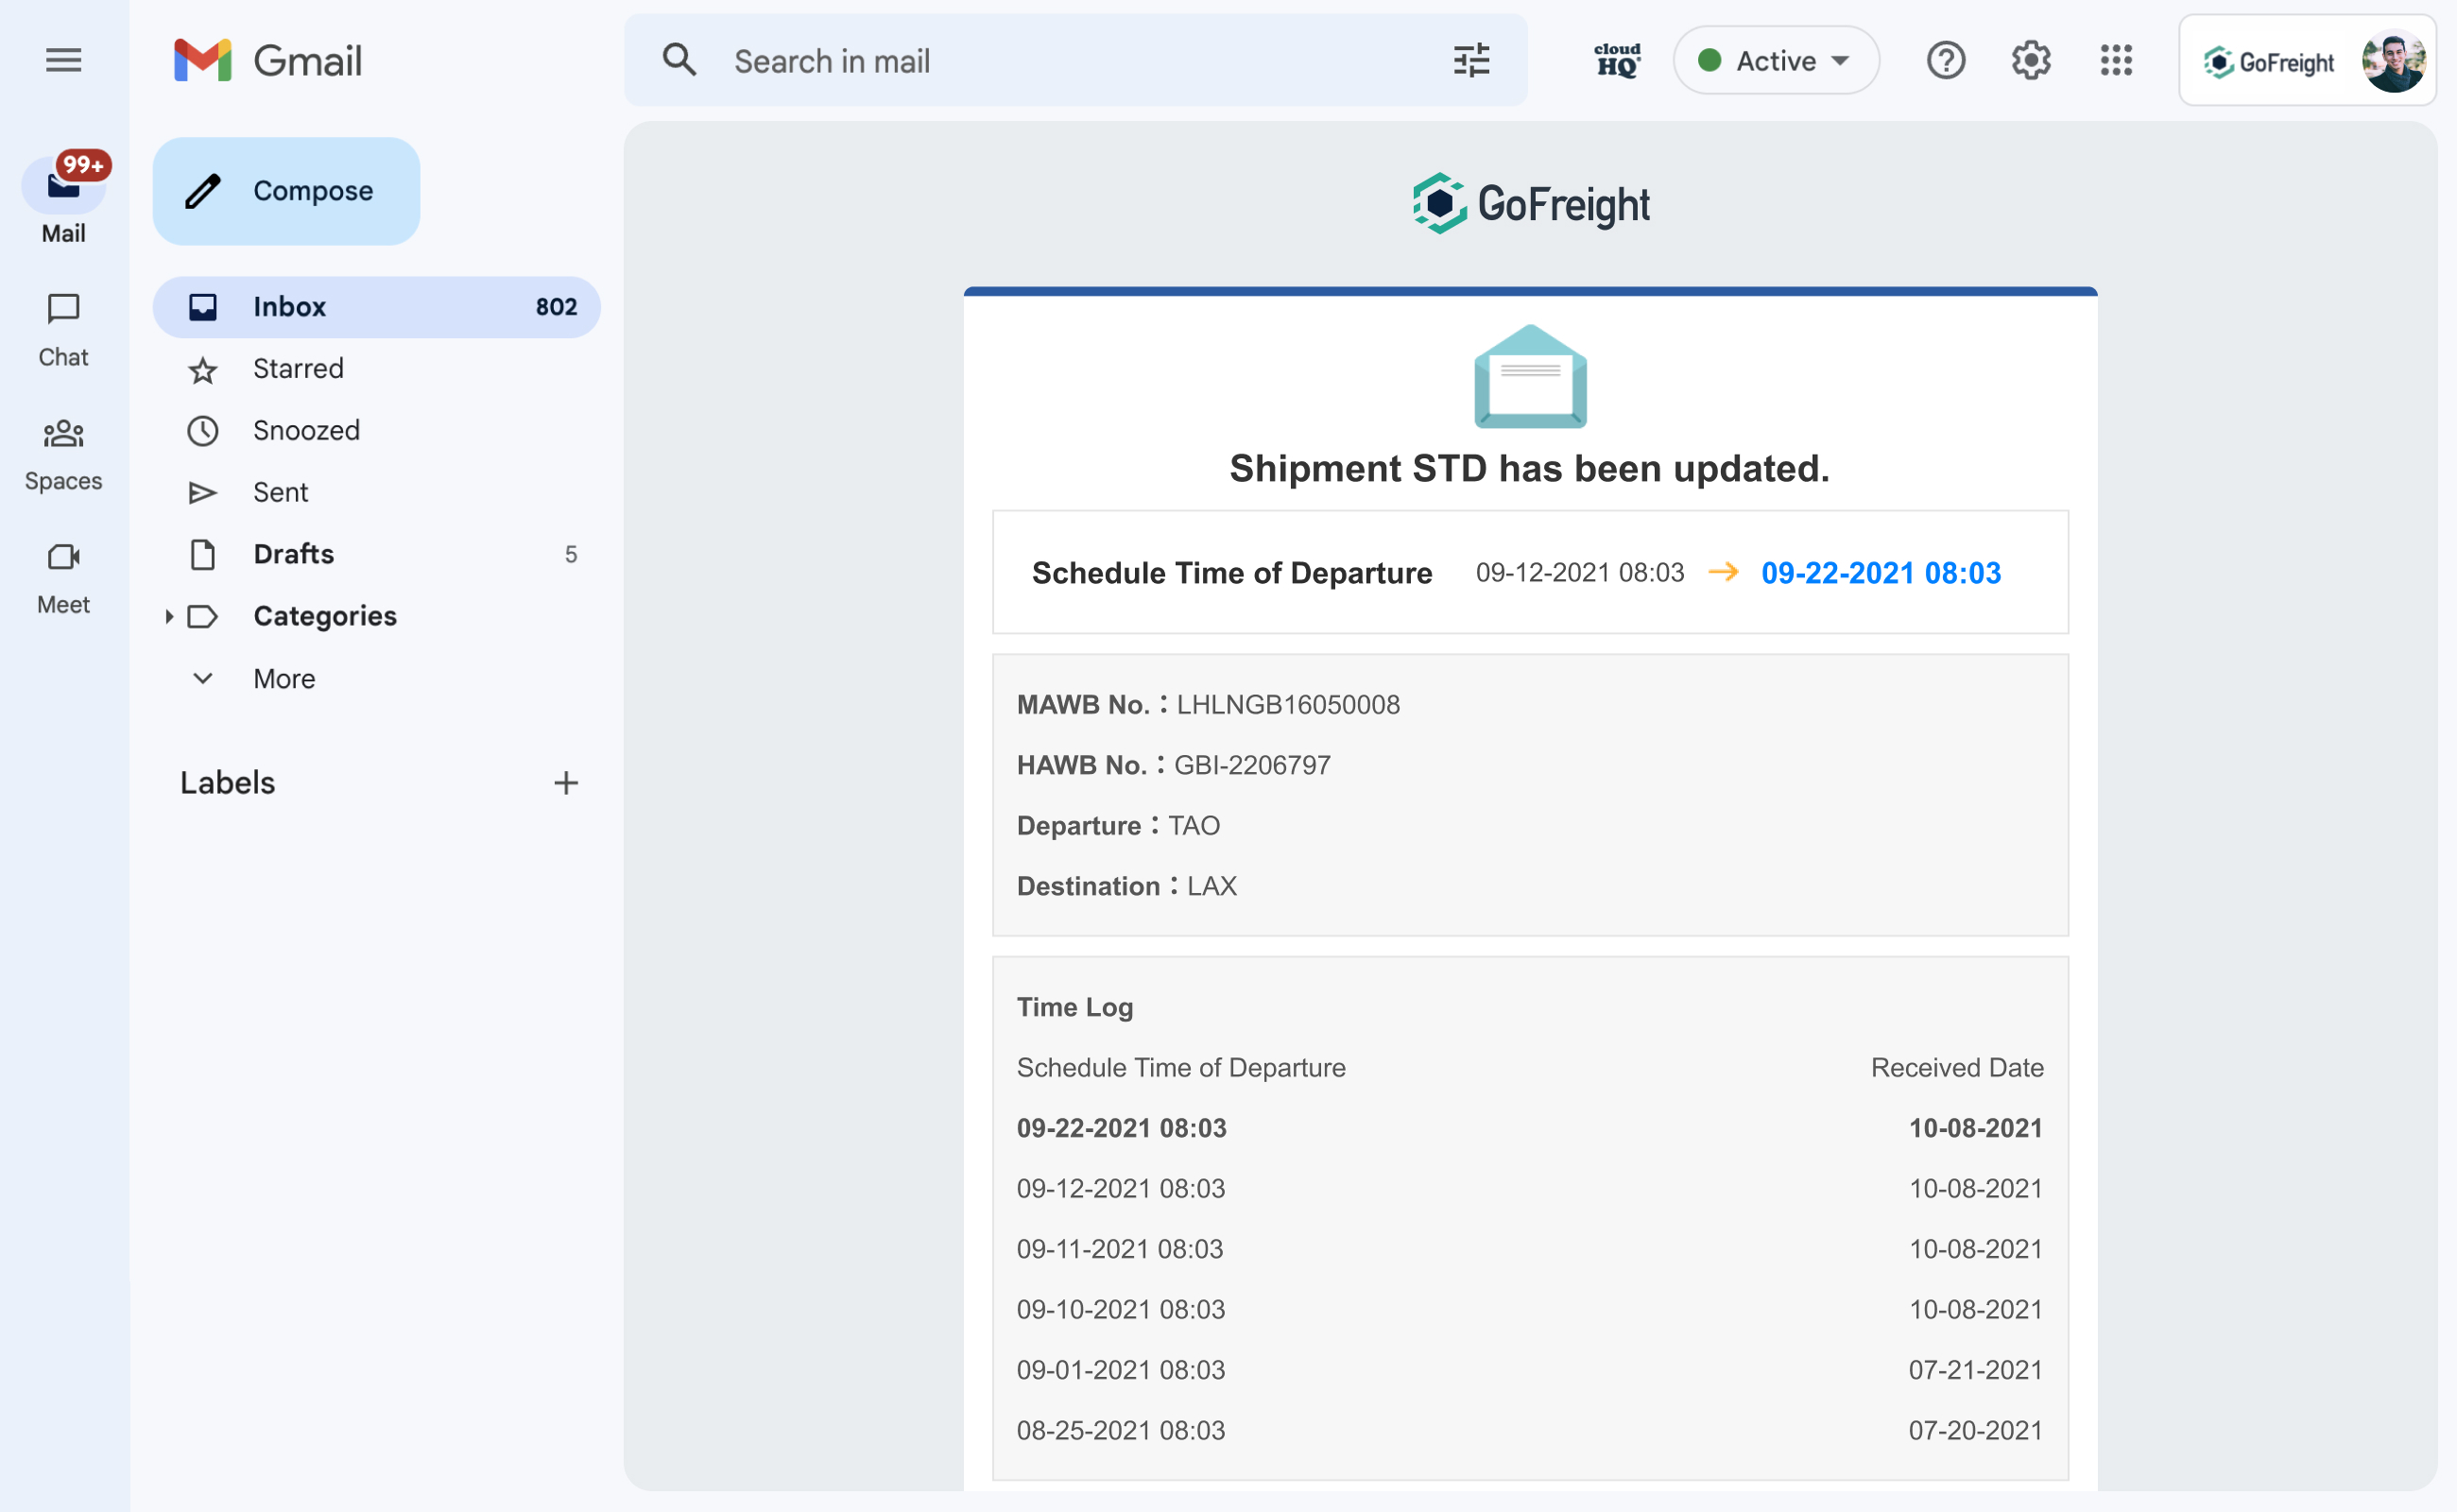Image resolution: width=2457 pixels, height=1512 pixels.
Task: Click the cloudHQ extension icon
Action: click(x=1616, y=61)
